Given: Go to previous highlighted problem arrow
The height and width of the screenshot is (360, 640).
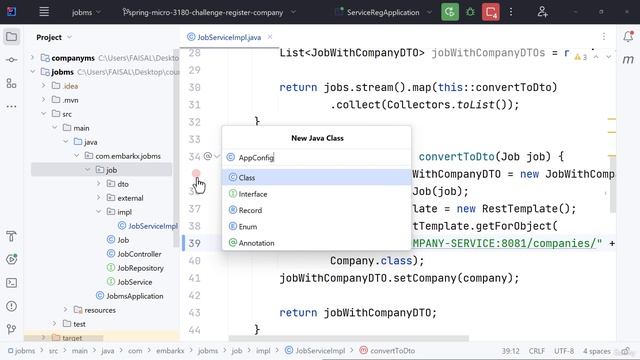Looking at the screenshot, I should click(596, 57).
